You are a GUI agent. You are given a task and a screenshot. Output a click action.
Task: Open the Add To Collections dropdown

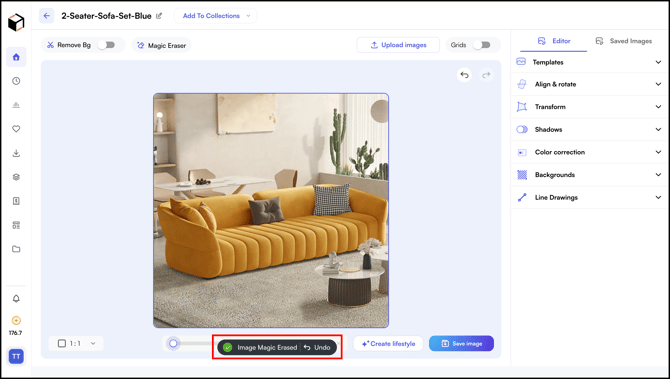coord(215,16)
